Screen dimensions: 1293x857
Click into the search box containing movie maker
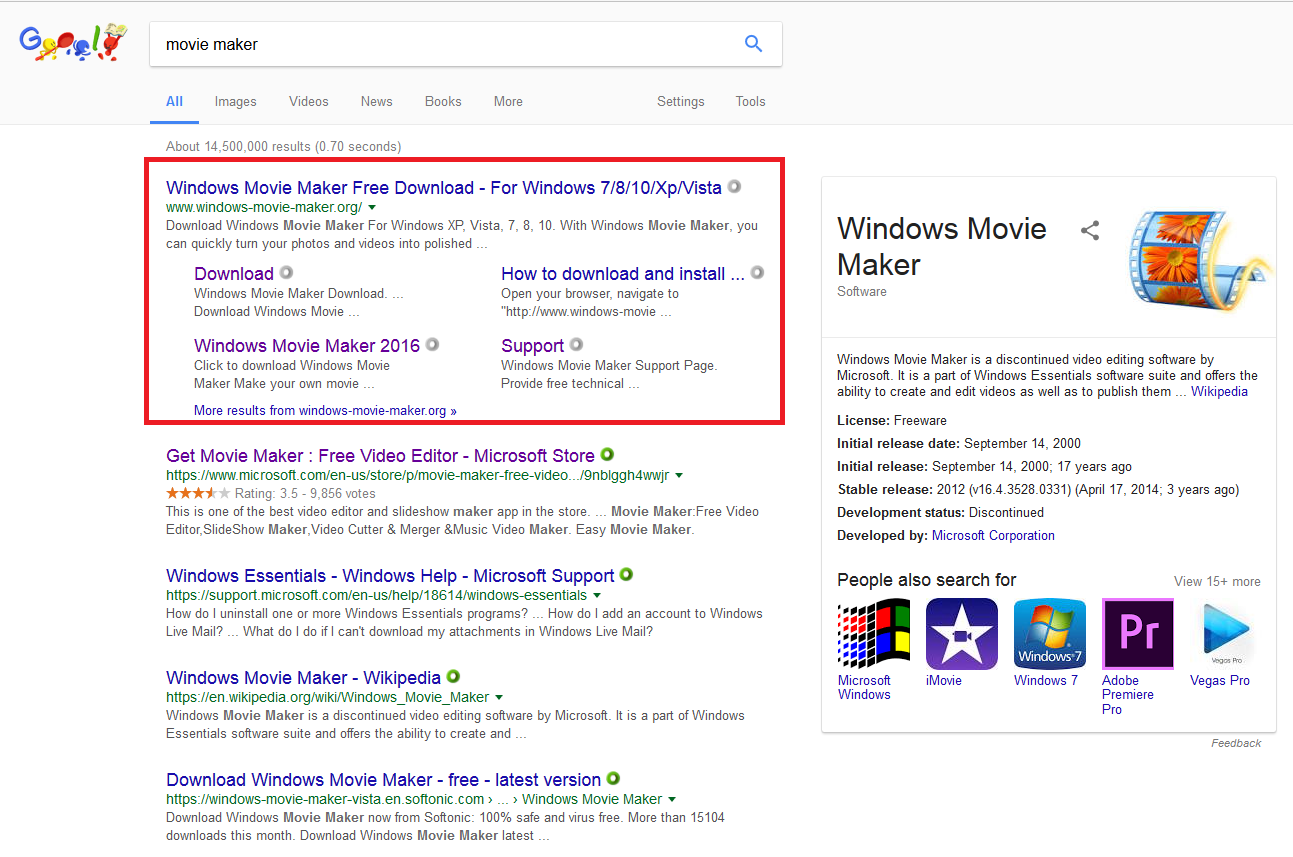(440, 44)
